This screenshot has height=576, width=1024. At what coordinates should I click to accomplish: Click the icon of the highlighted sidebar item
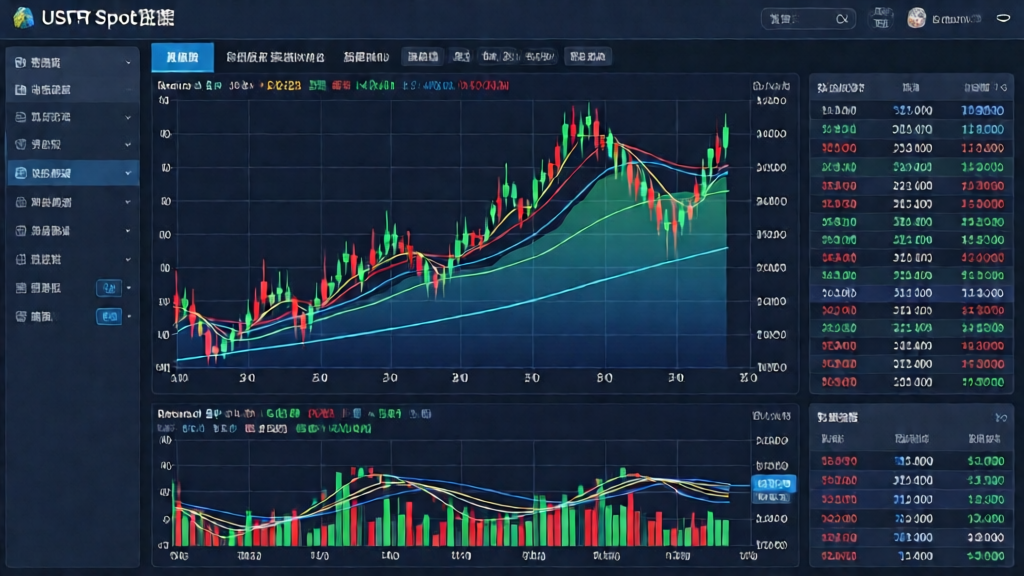(x=20, y=173)
